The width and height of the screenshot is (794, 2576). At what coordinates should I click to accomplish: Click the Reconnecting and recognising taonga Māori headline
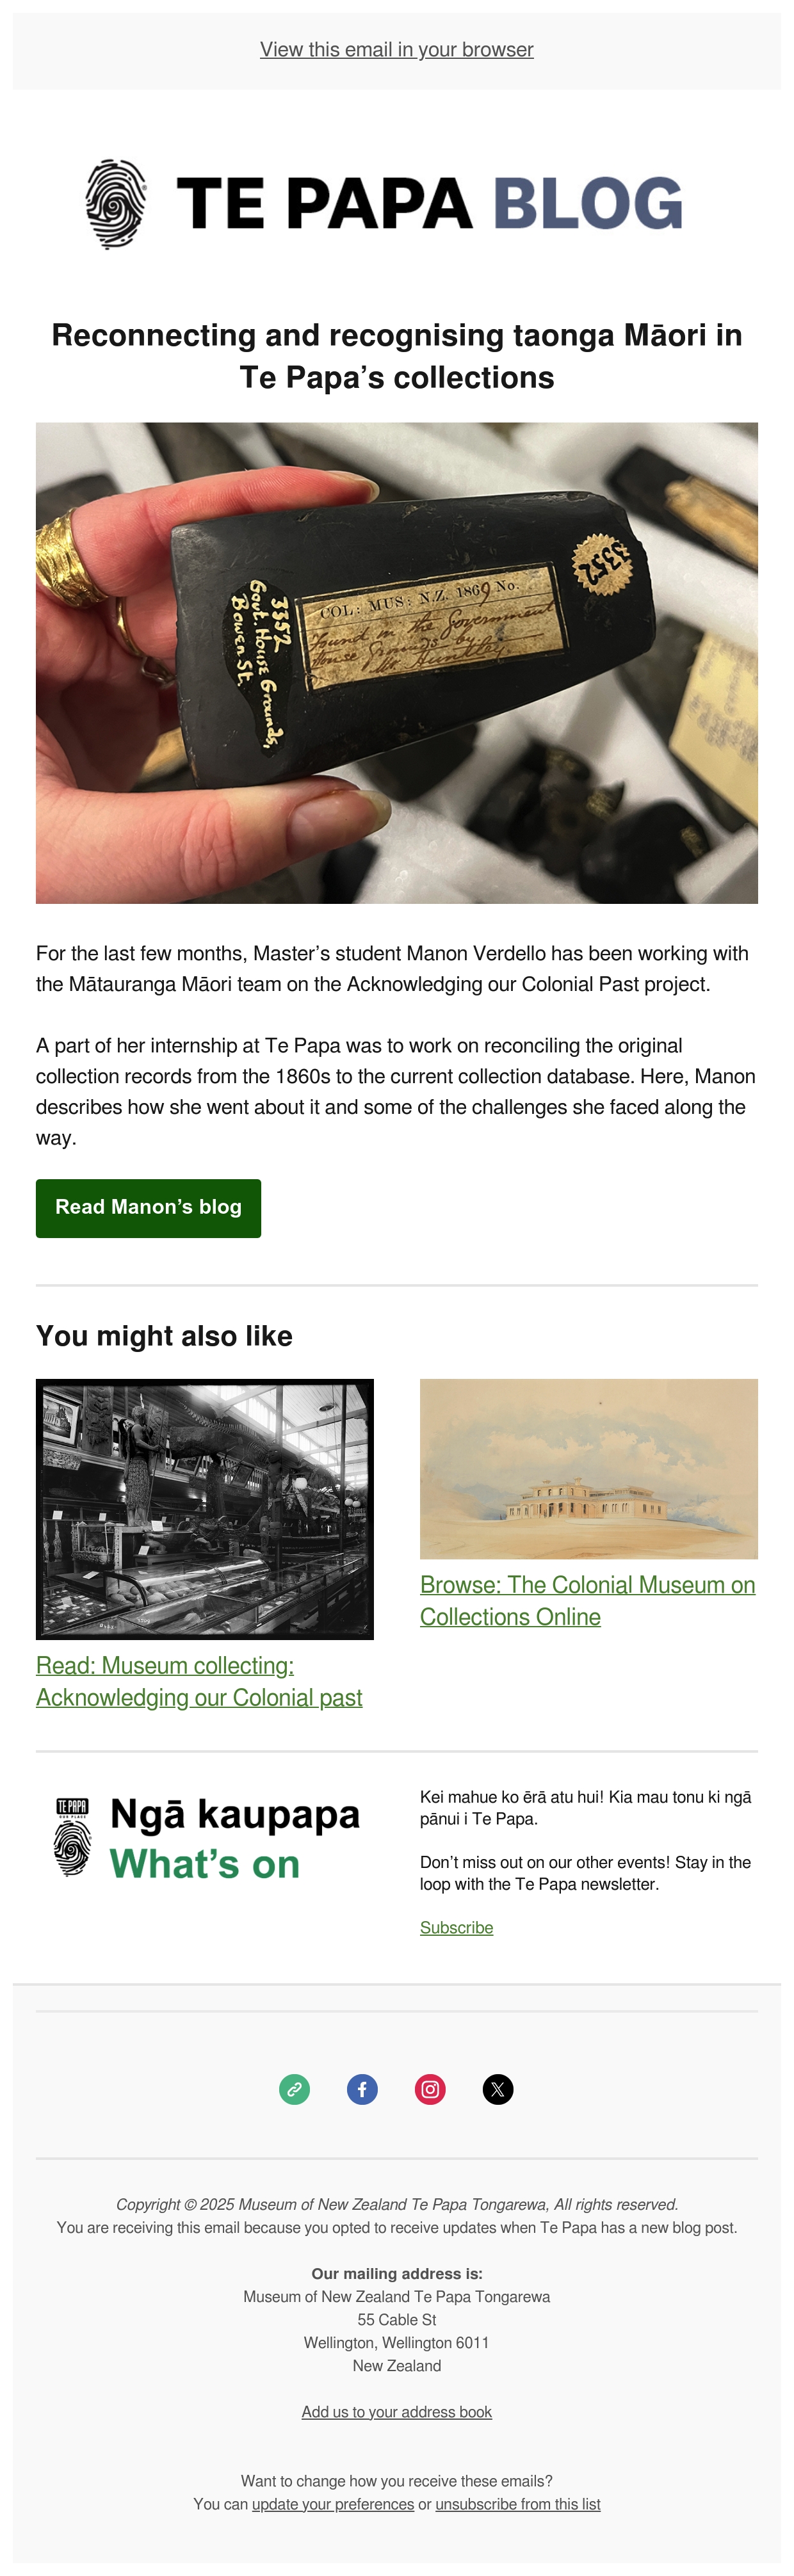[x=397, y=356]
